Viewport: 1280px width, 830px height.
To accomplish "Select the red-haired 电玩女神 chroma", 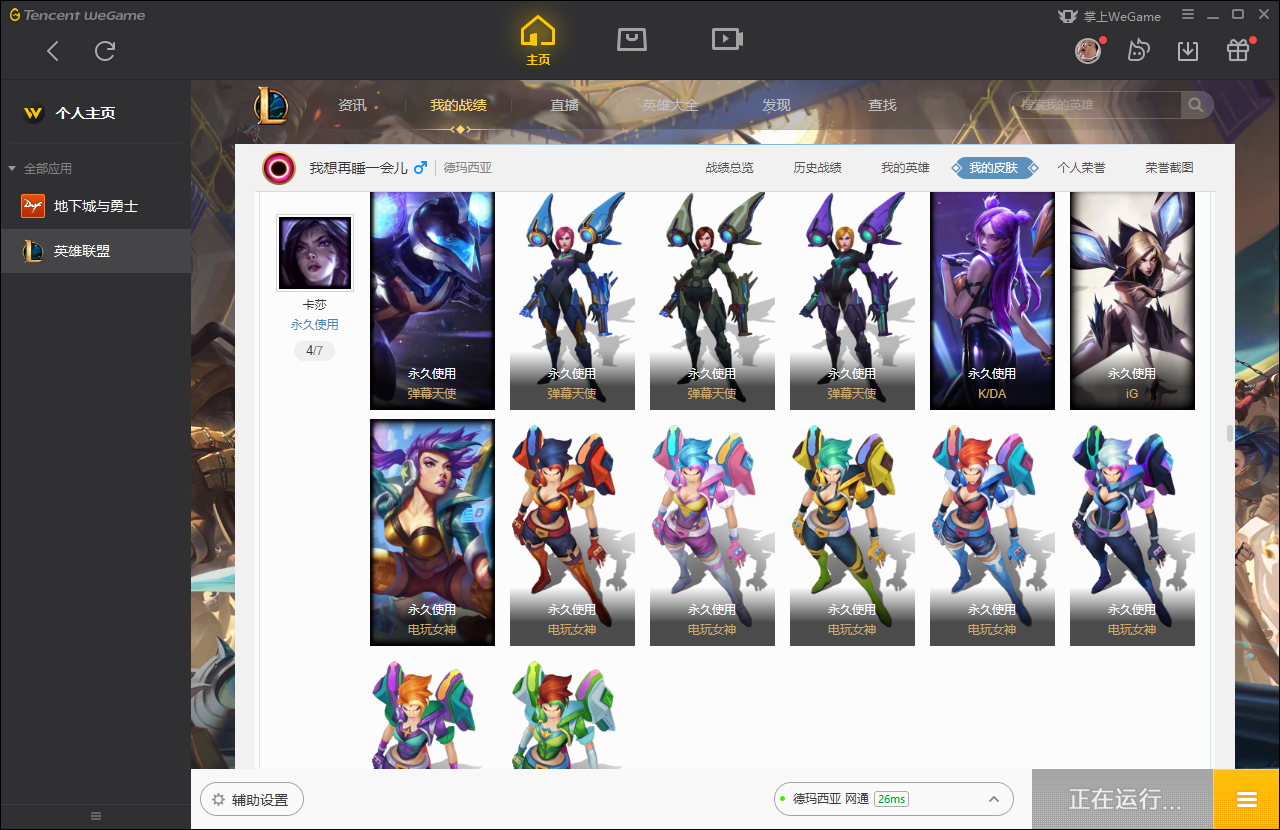I will tap(572, 532).
